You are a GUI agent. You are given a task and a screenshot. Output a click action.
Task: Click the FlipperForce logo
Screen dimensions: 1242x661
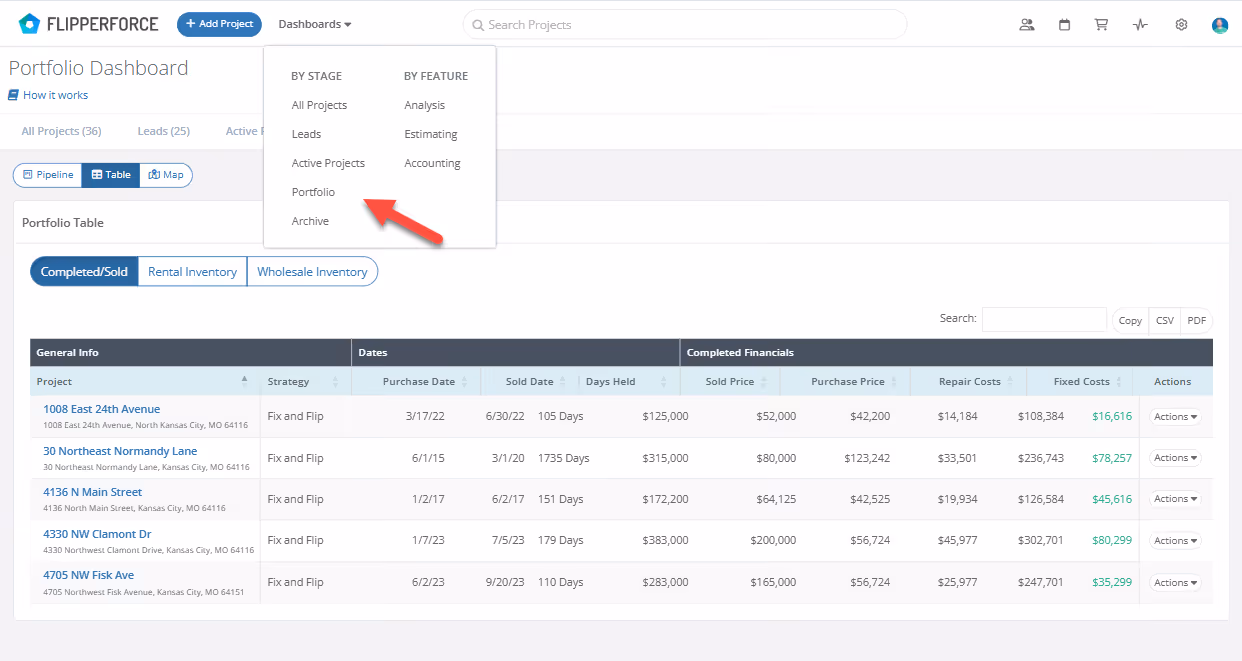coord(88,24)
